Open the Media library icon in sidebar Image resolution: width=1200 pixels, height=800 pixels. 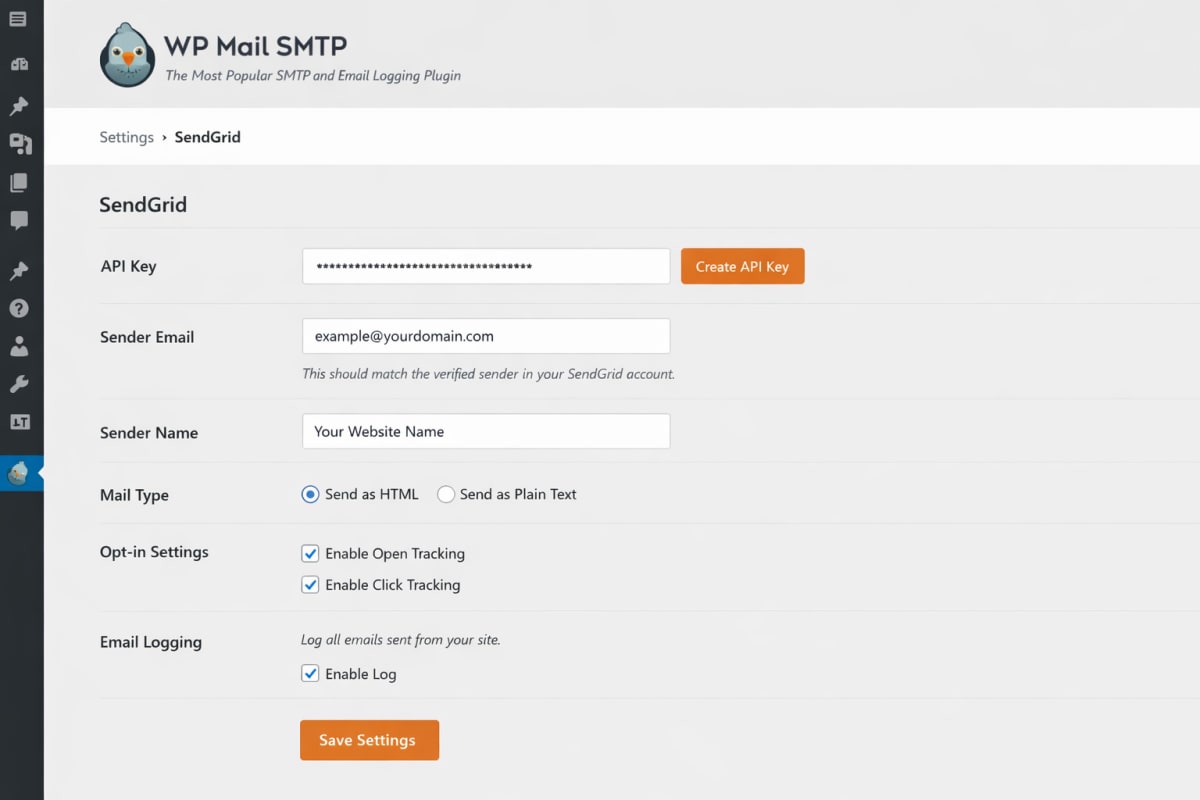coord(21,144)
